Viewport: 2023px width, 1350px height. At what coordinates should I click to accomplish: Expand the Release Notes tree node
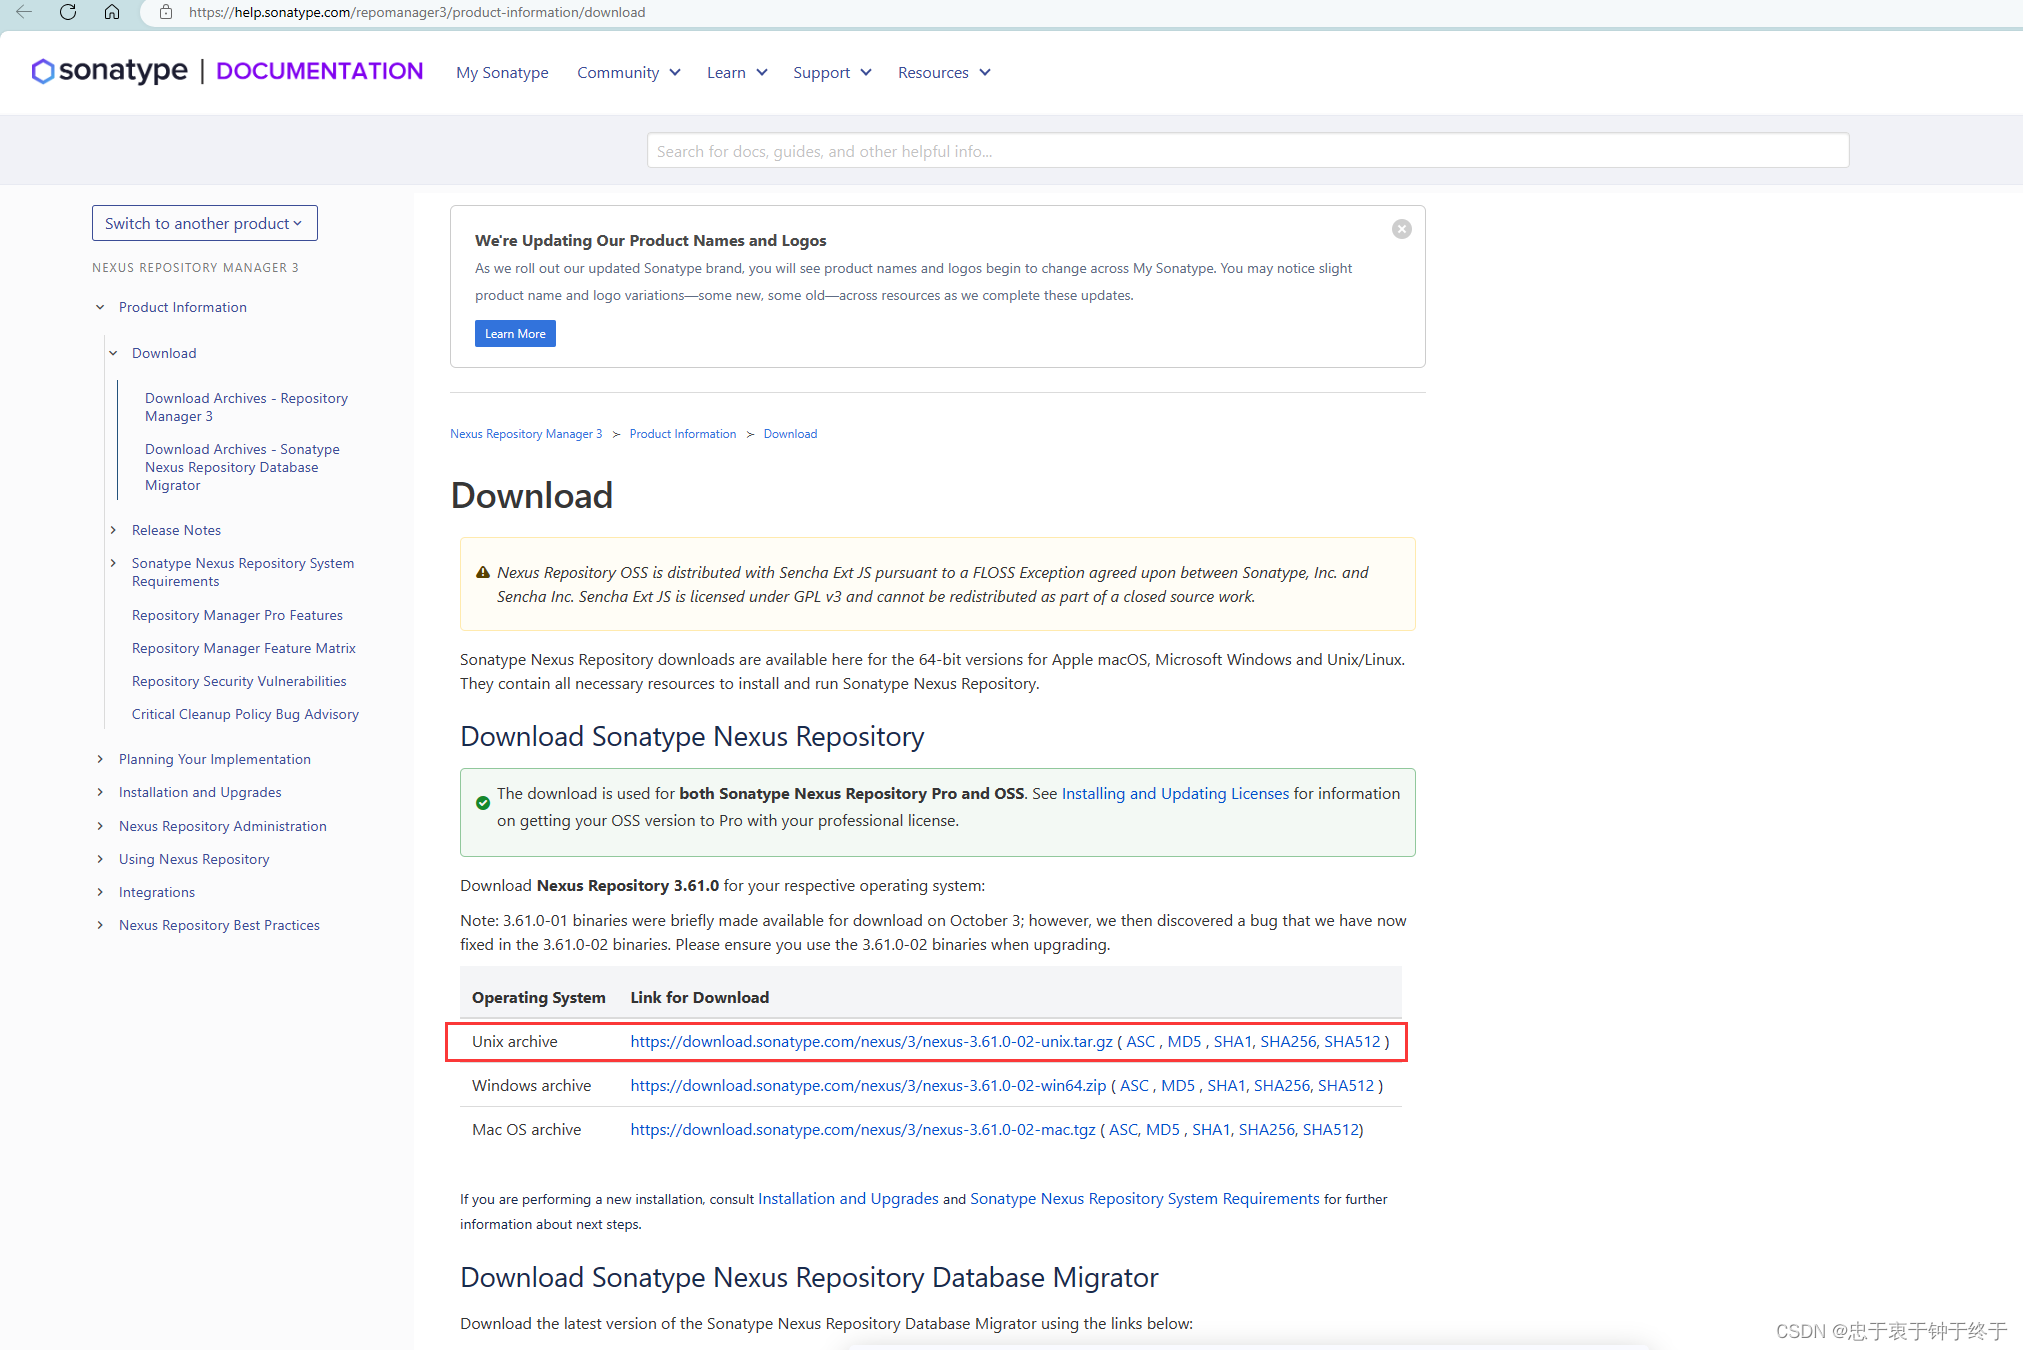[113, 530]
